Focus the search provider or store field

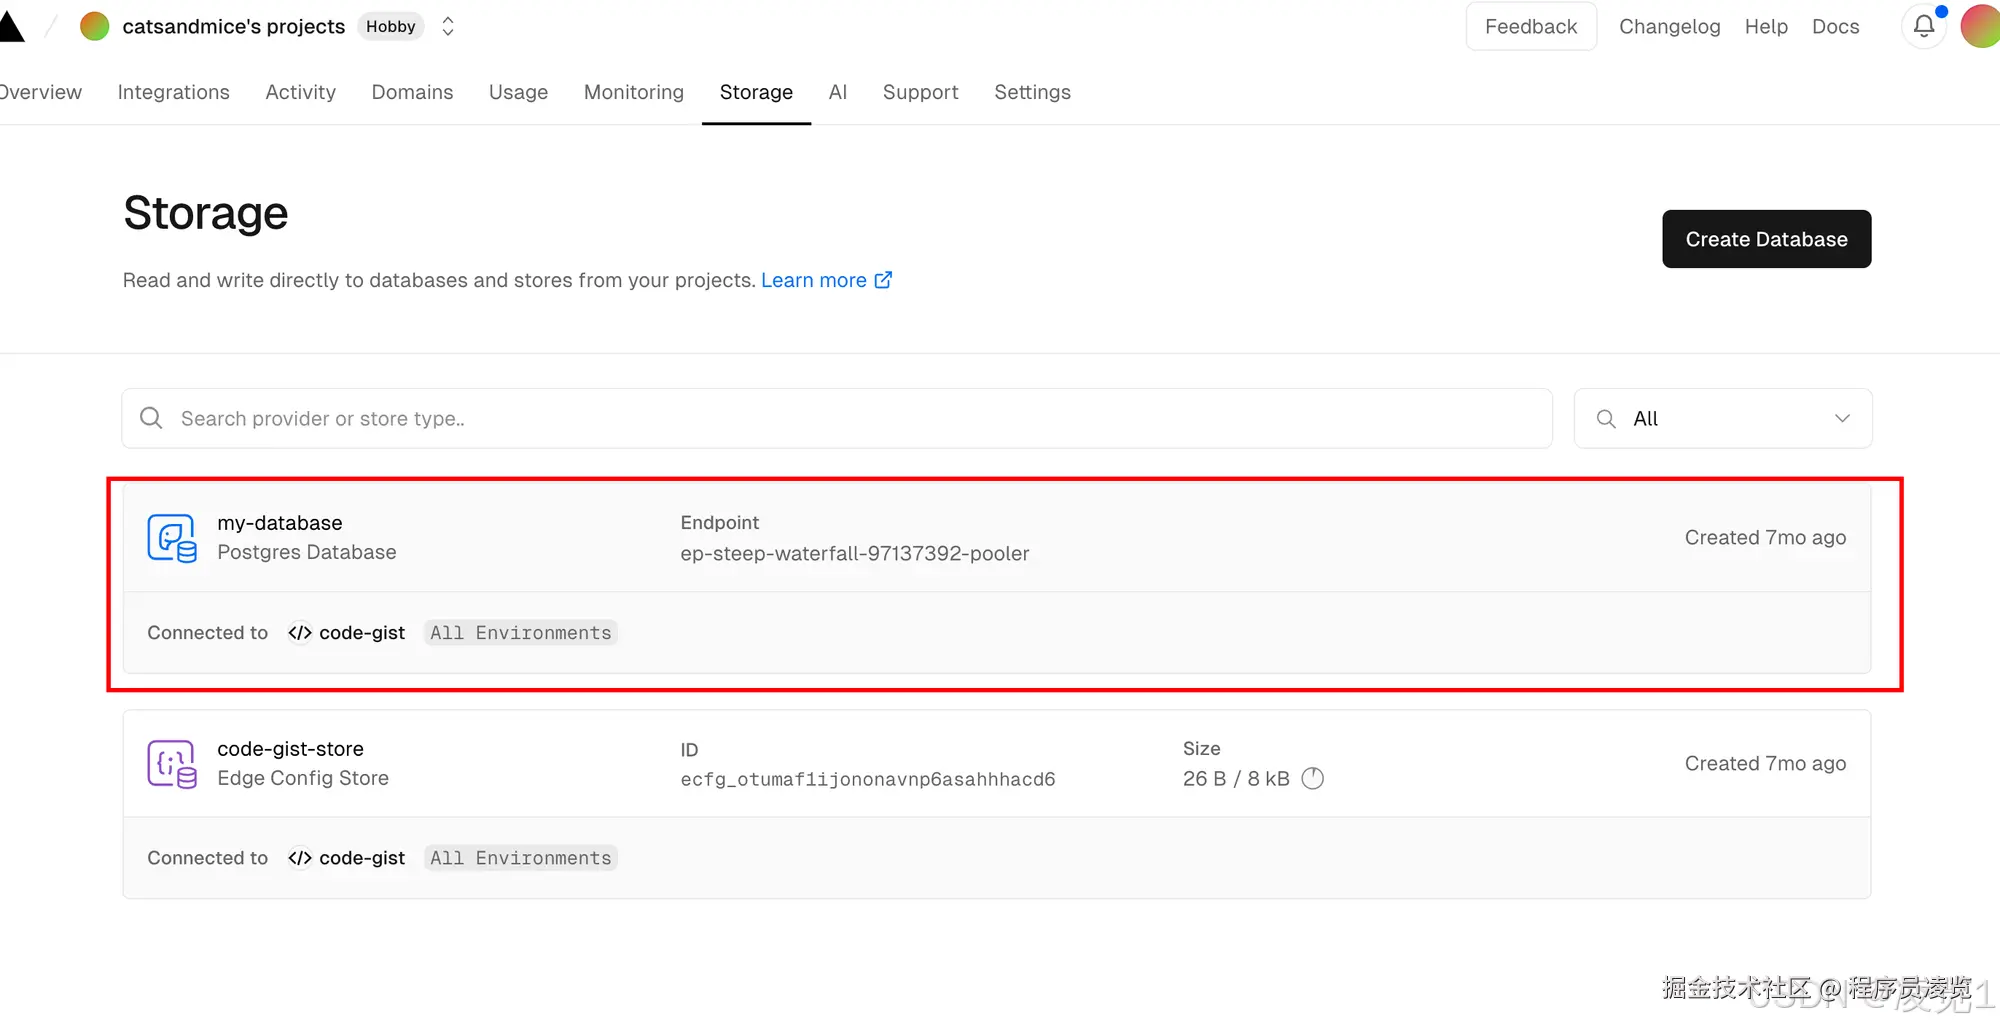tap(836, 419)
